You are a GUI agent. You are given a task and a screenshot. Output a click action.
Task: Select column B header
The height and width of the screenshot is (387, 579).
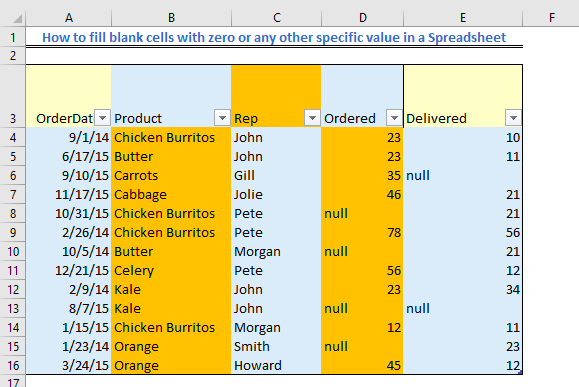(171, 18)
